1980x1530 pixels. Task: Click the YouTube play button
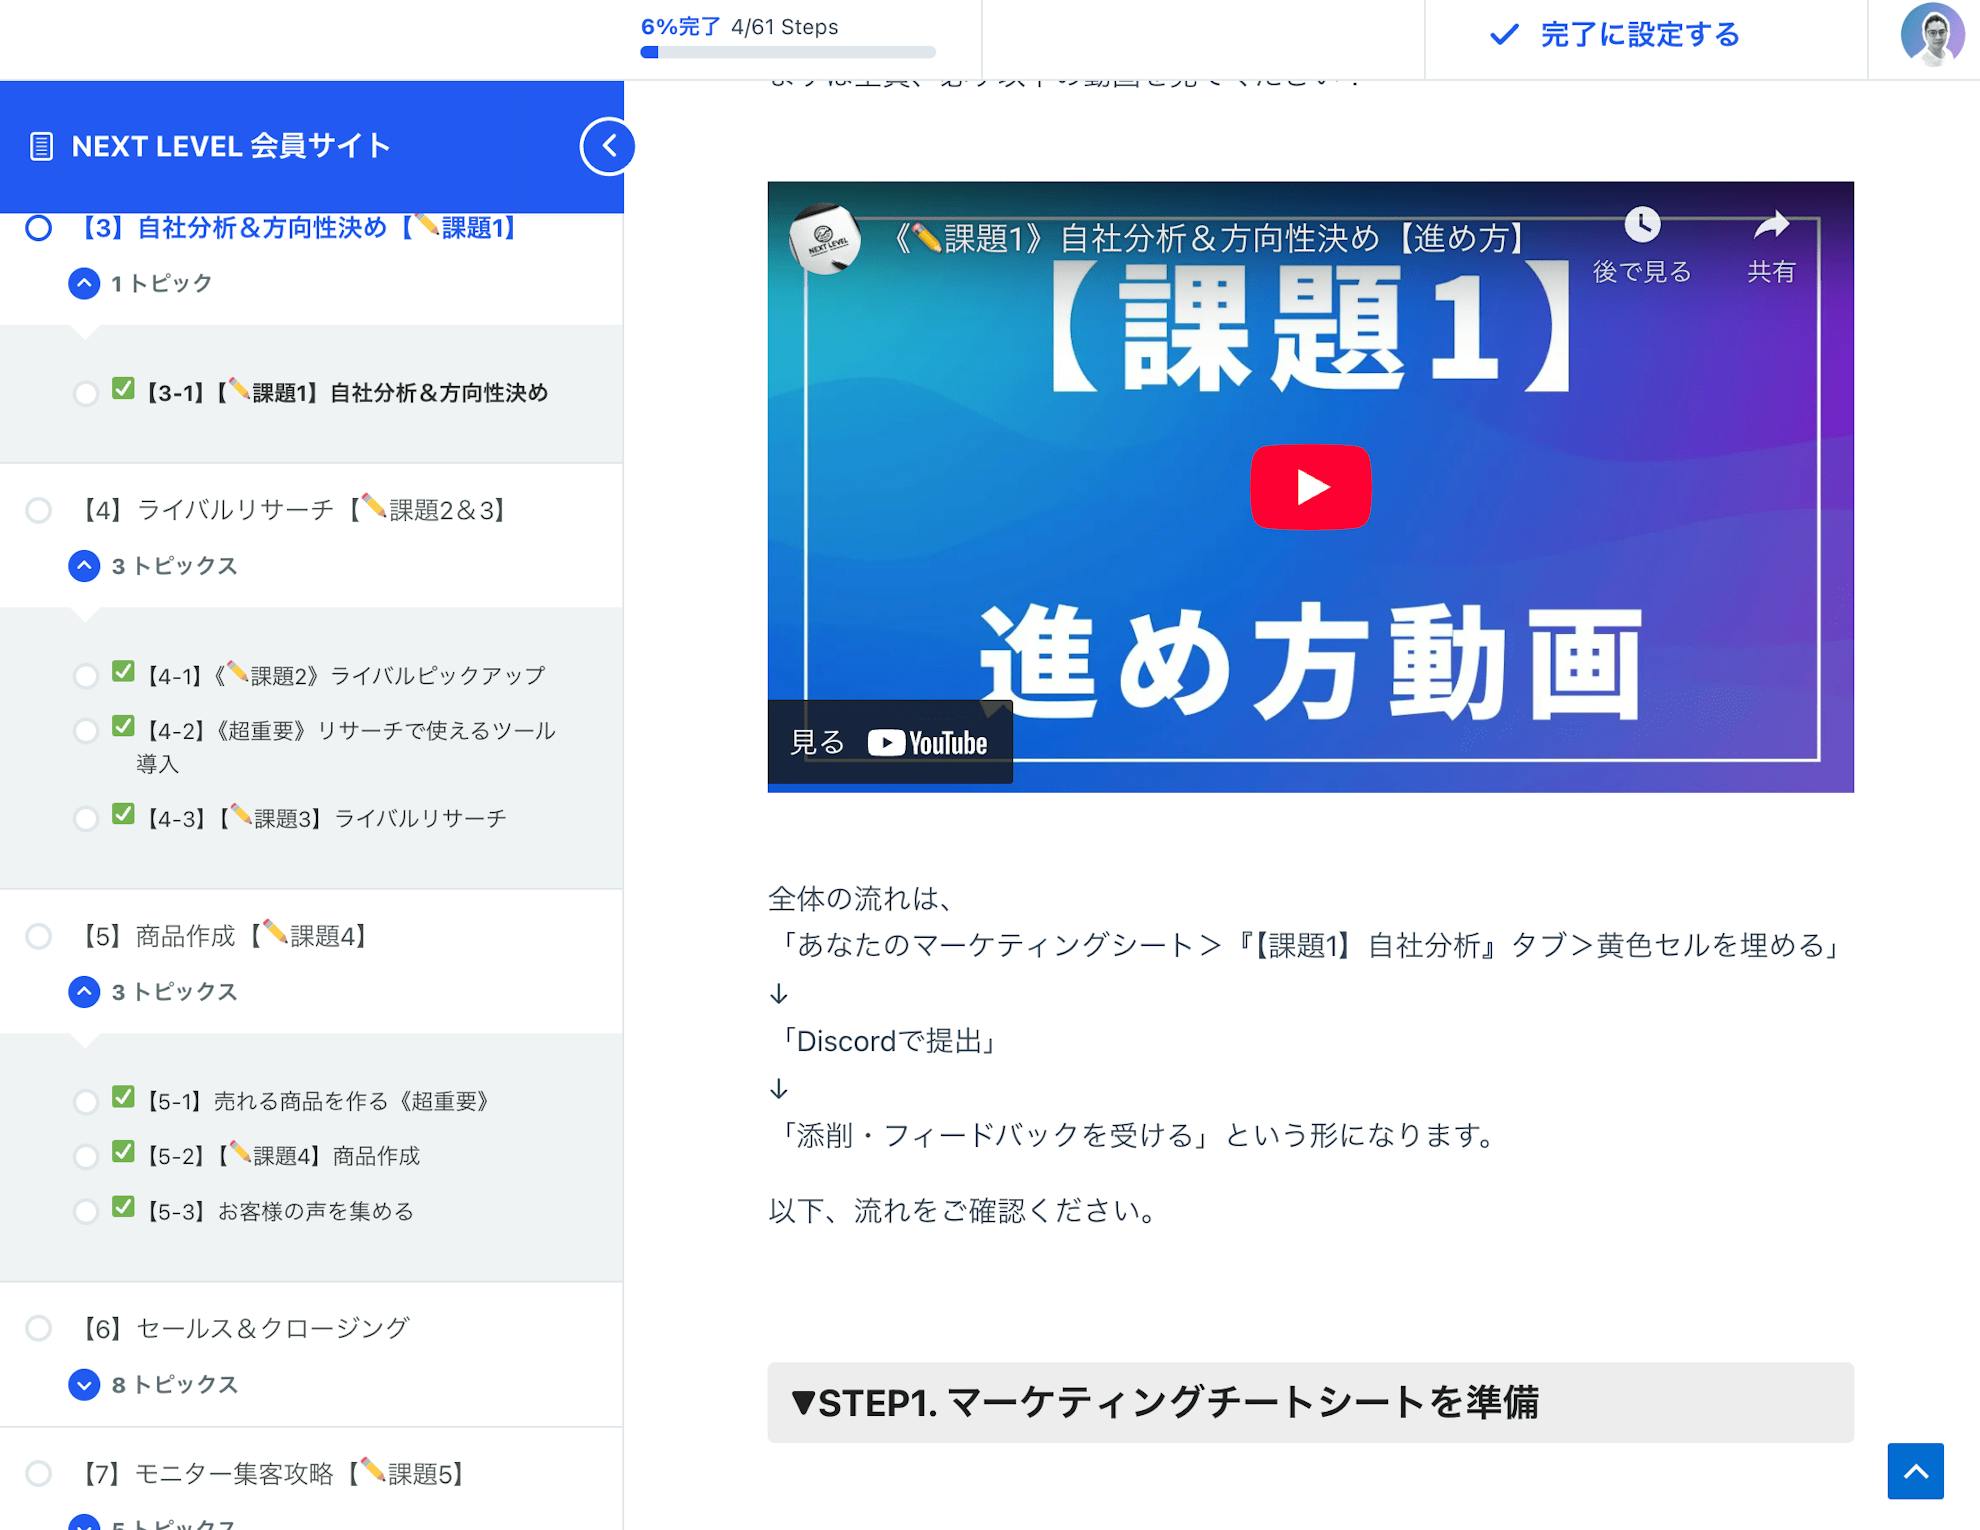pos(1310,487)
